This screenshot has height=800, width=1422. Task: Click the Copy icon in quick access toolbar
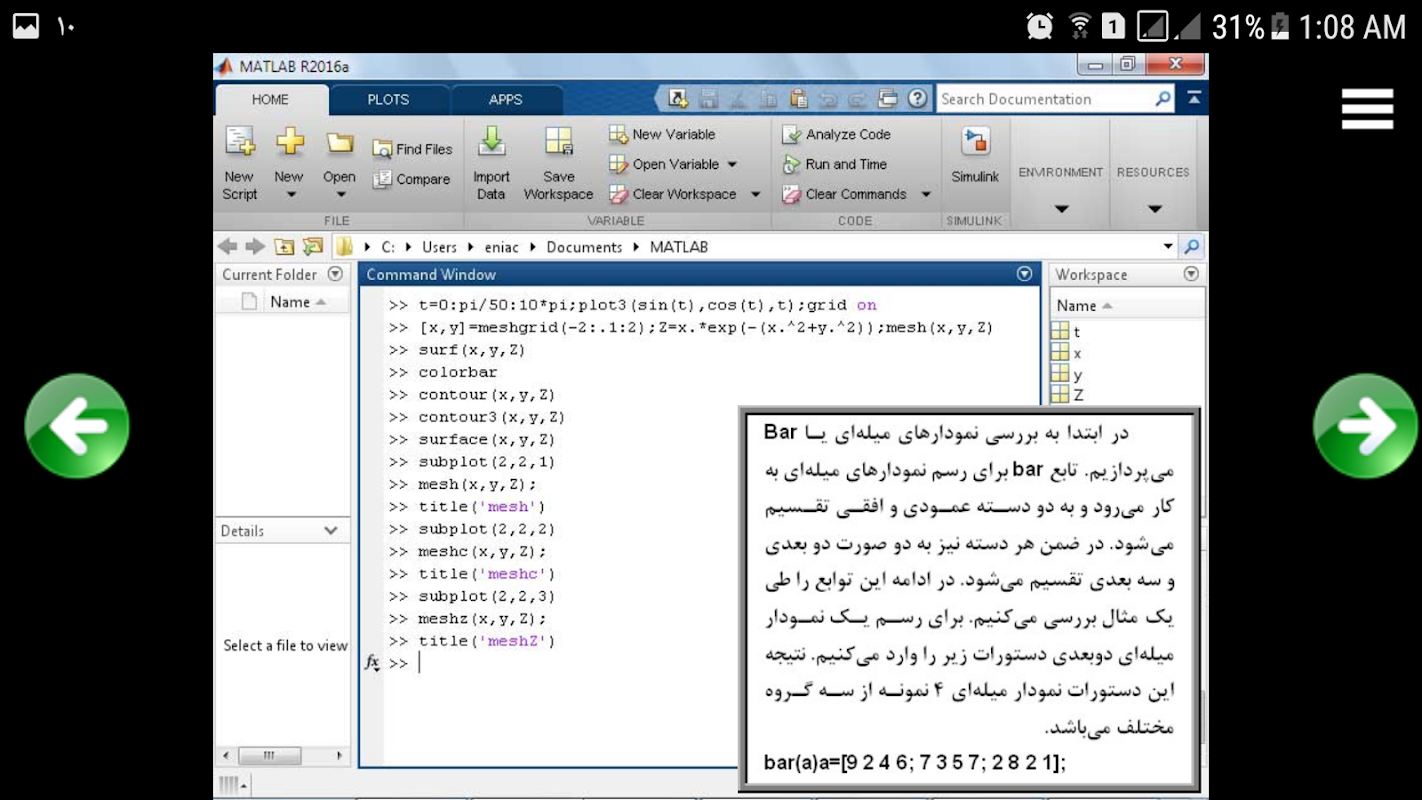pyautogui.click(x=768, y=99)
